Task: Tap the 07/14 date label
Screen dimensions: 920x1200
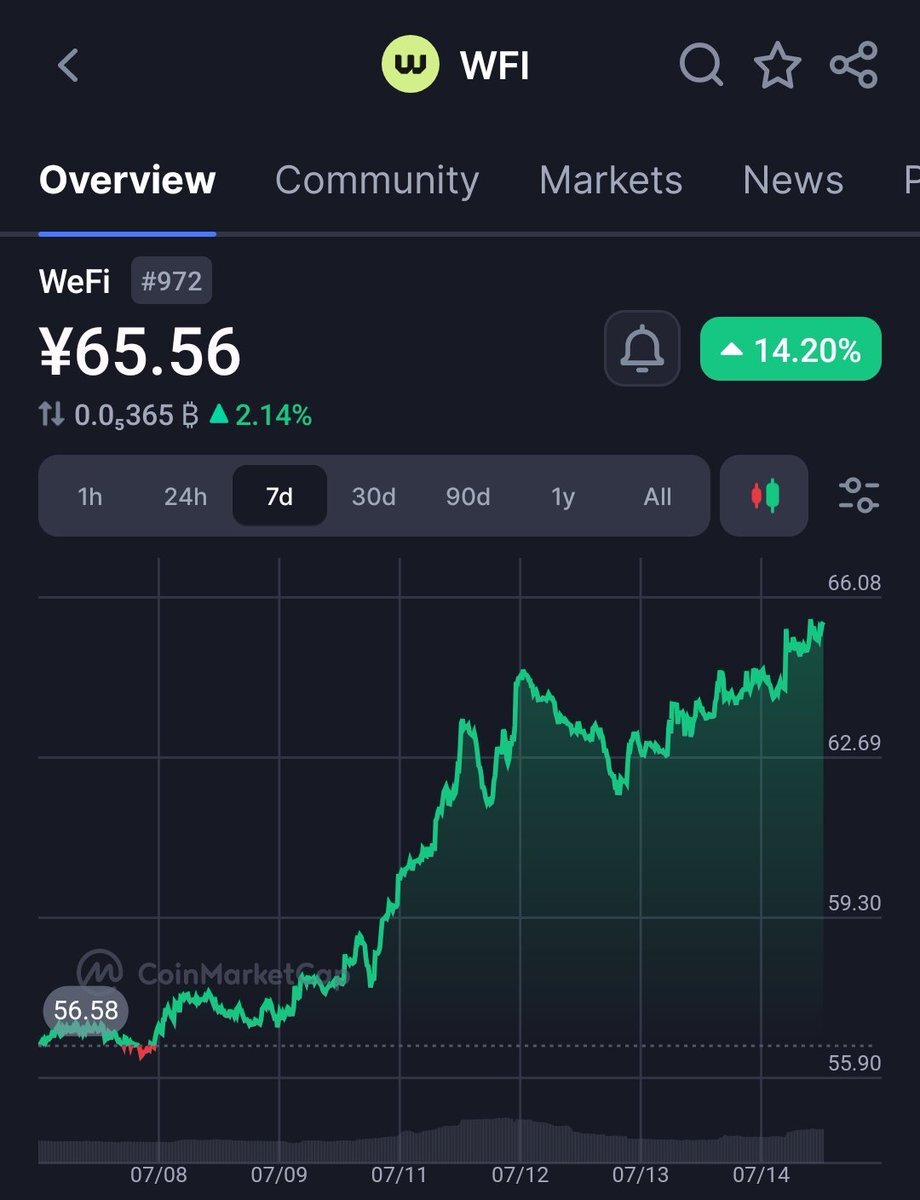Action: click(x=761, y=1175)
